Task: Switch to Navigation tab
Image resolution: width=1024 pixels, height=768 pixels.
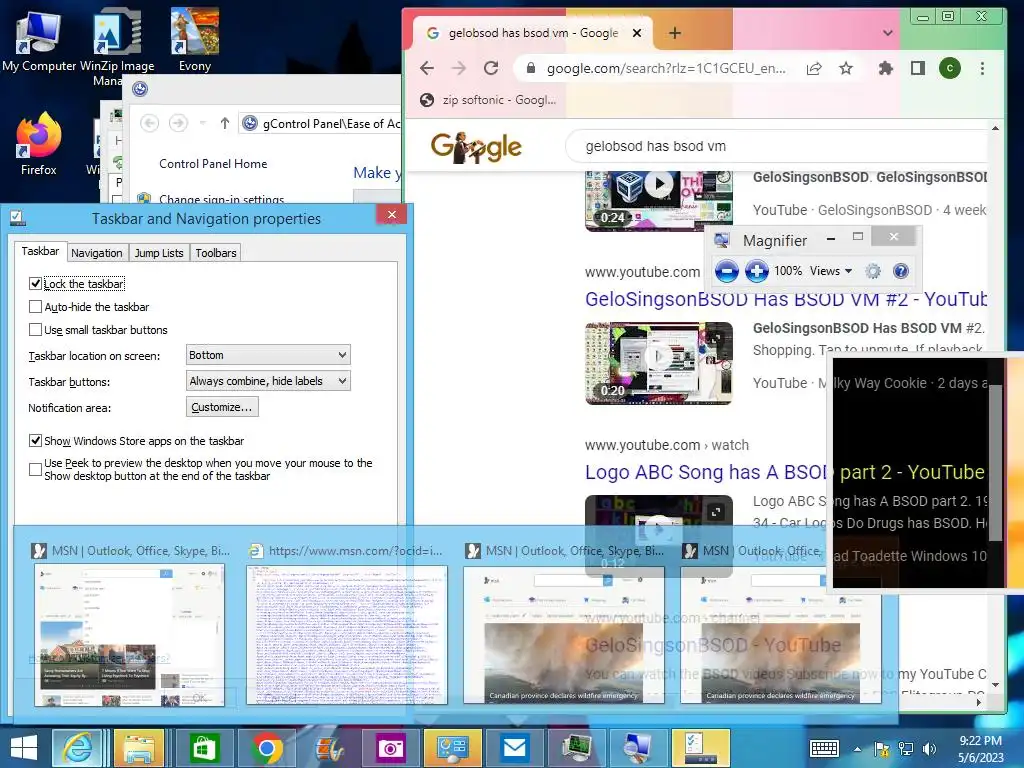Action: (x=97, y=253)
